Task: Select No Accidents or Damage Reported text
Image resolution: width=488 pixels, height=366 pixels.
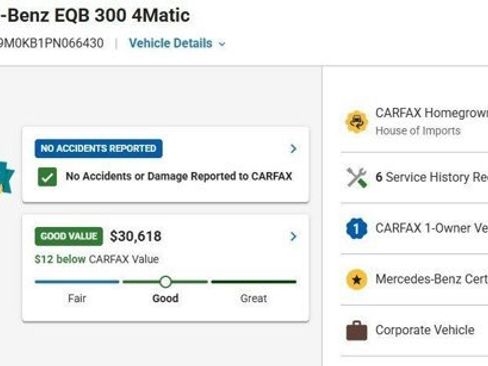Action: click(x=179, y=176)
